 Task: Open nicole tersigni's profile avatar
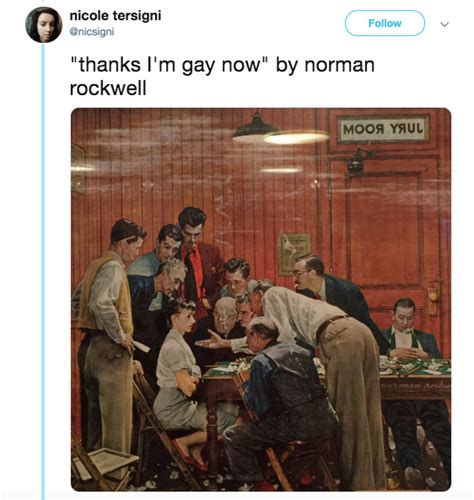[x=44, y=24]
